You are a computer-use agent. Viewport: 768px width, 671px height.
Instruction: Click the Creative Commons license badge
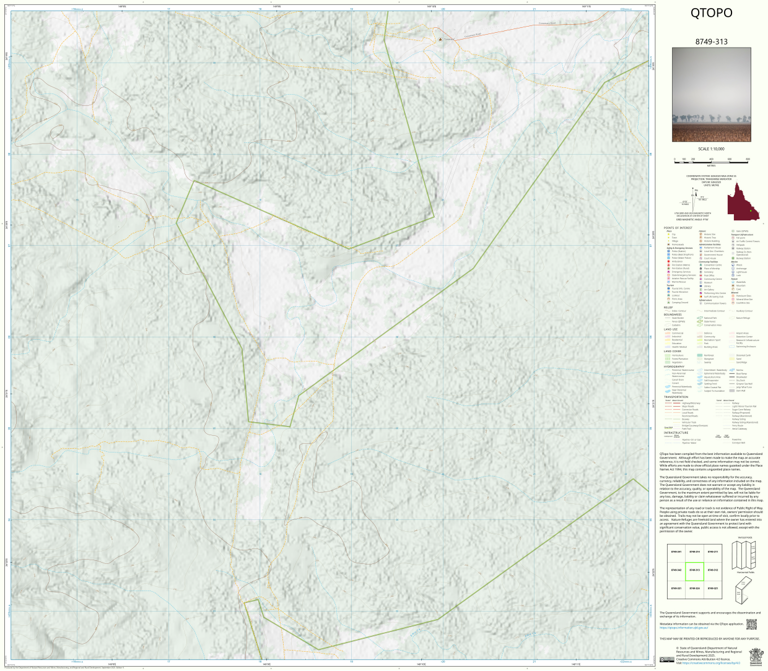tap(667, 660)
